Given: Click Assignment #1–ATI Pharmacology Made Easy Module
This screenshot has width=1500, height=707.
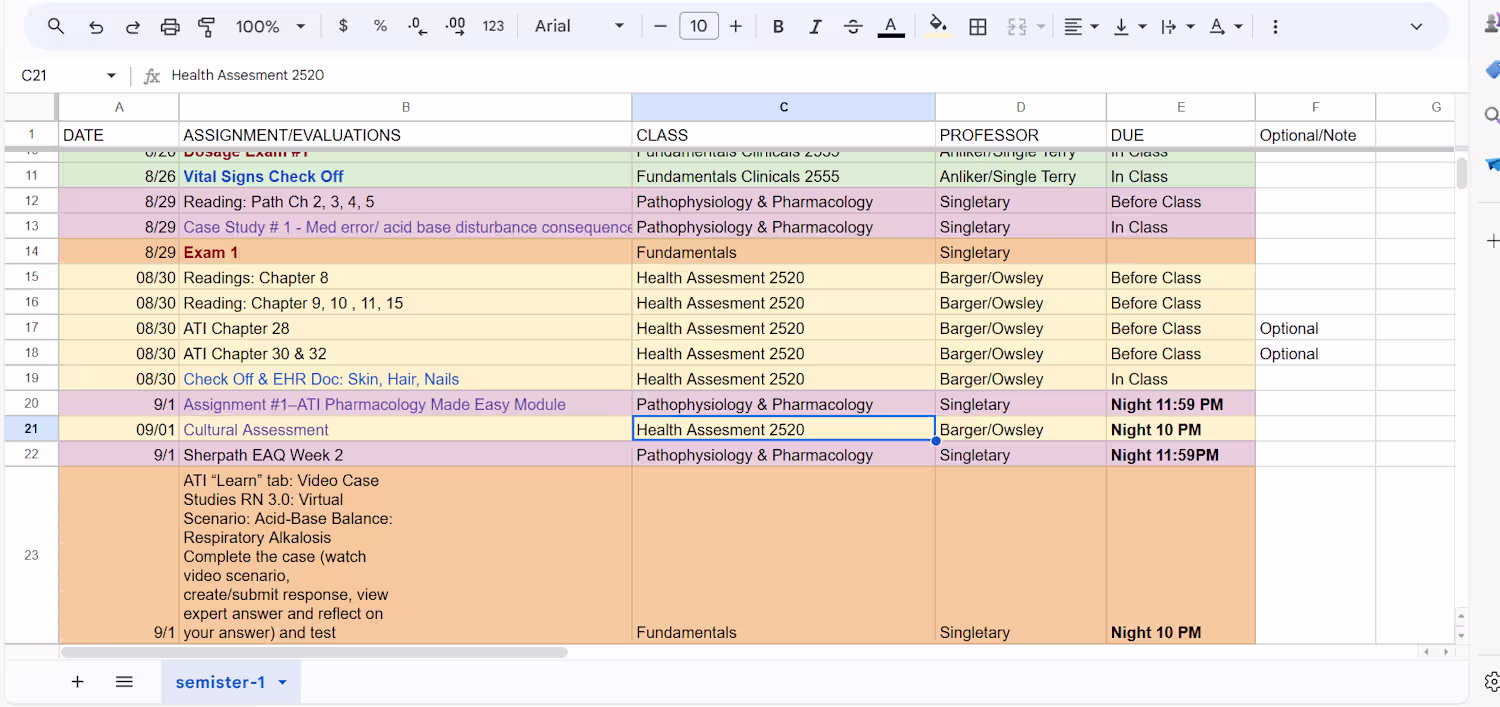Looking at the screenshot, I should [x=405, y=404].
